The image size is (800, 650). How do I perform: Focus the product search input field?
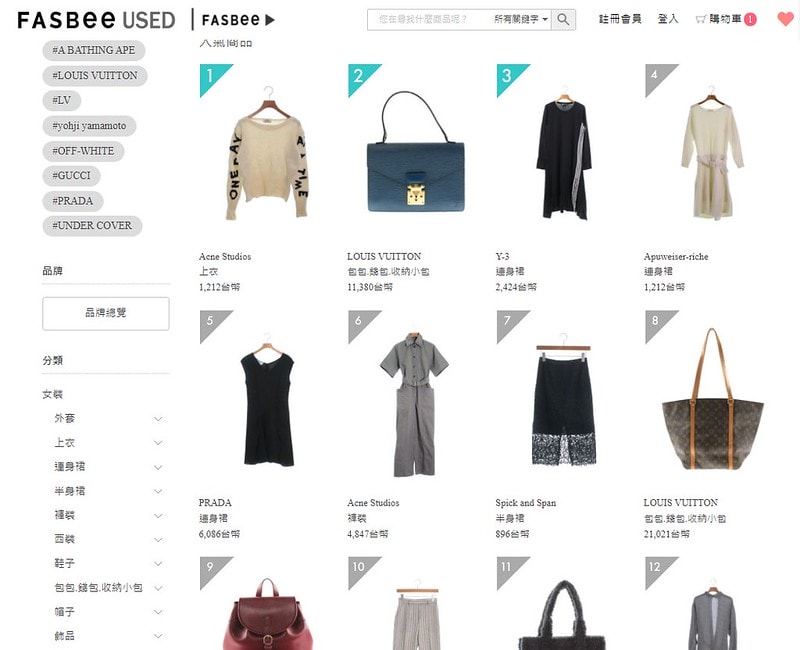pyautogui.click(x=429, y=19)
